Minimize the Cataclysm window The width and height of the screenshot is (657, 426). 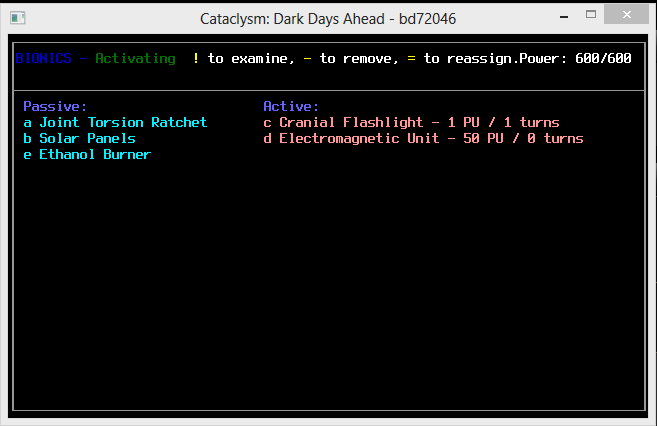(564, 17)
